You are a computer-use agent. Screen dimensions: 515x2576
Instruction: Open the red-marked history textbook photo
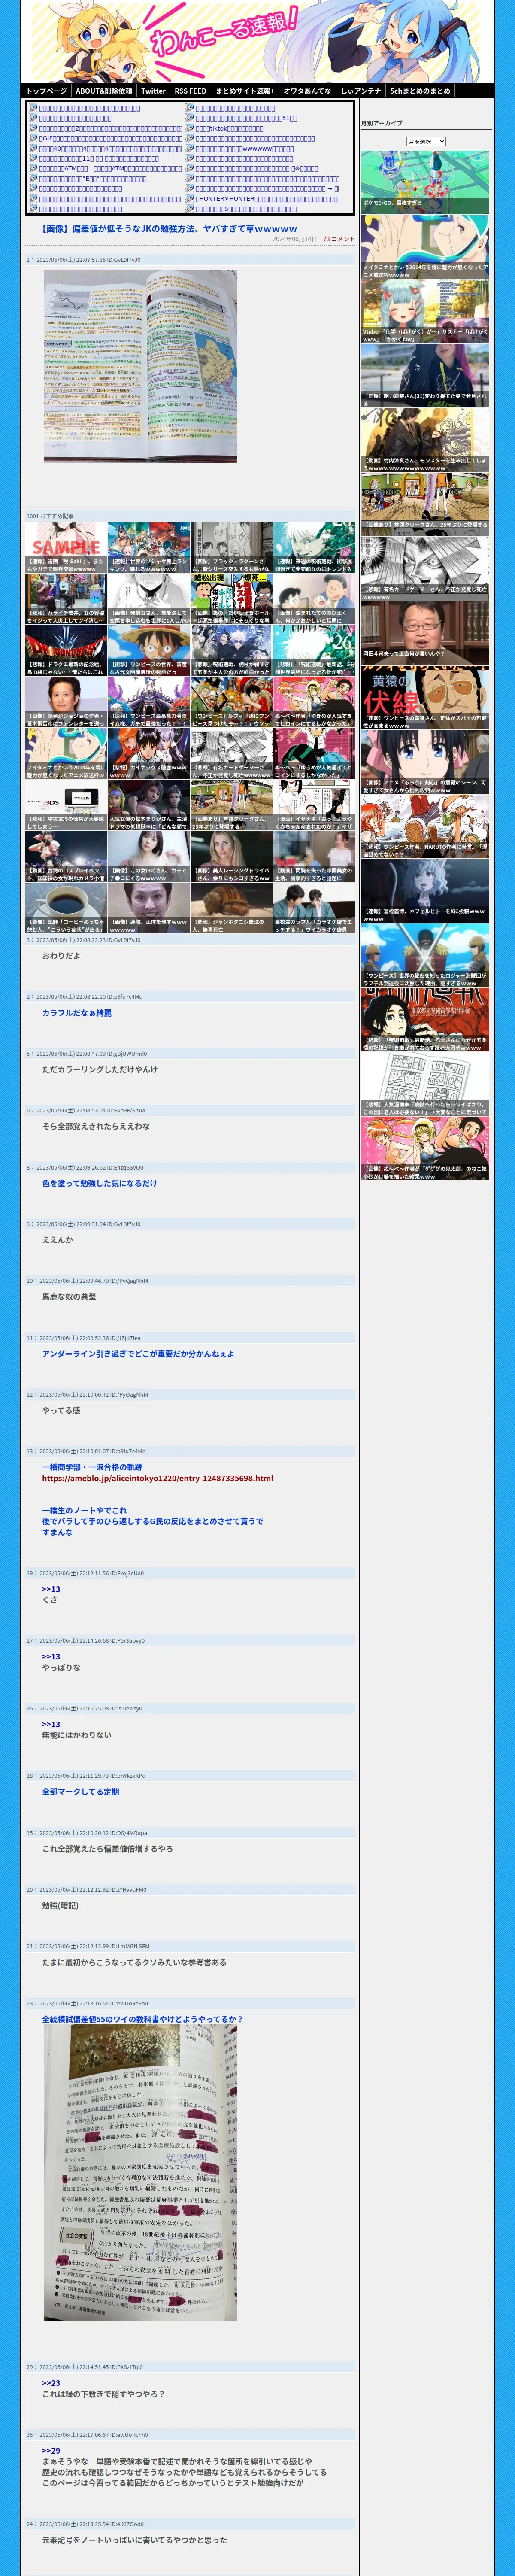140,2172
